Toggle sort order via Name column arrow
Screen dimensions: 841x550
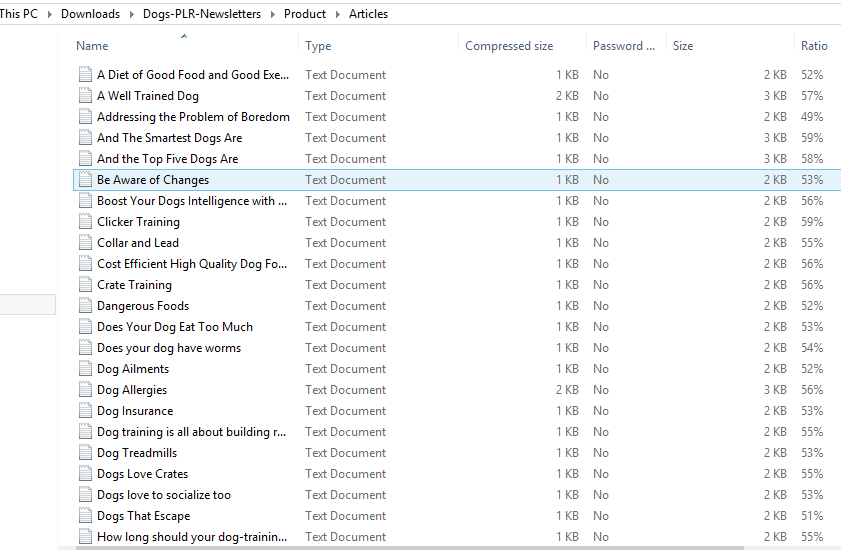click(x=184, y=36)
